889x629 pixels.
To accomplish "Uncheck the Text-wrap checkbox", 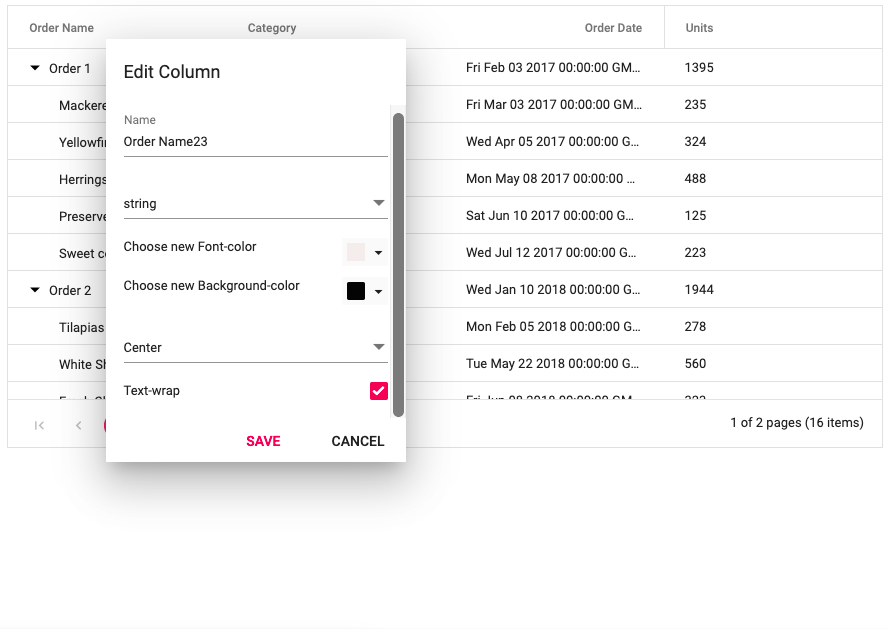I will 379,391.
